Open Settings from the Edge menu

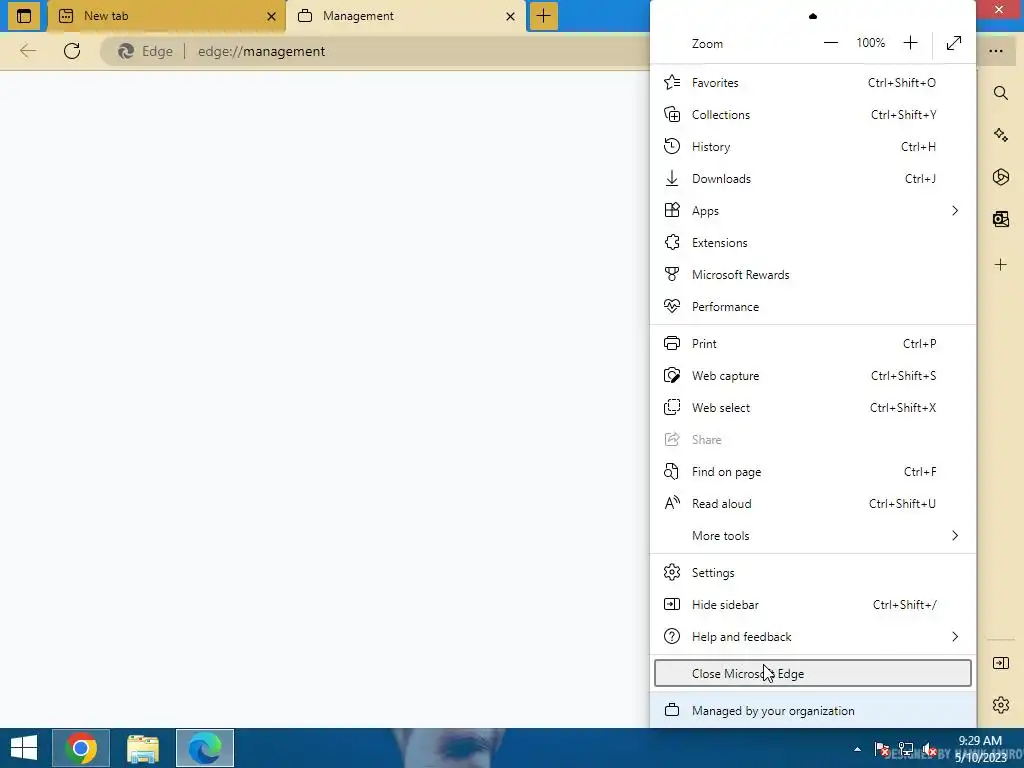[x=812, y=573]
